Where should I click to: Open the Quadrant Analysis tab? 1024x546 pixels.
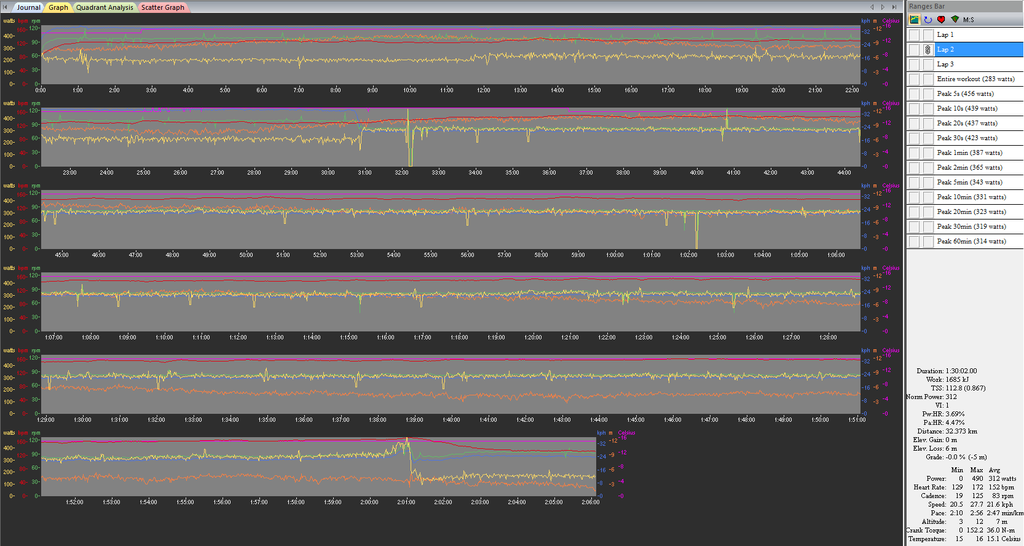tap(105, 7)
